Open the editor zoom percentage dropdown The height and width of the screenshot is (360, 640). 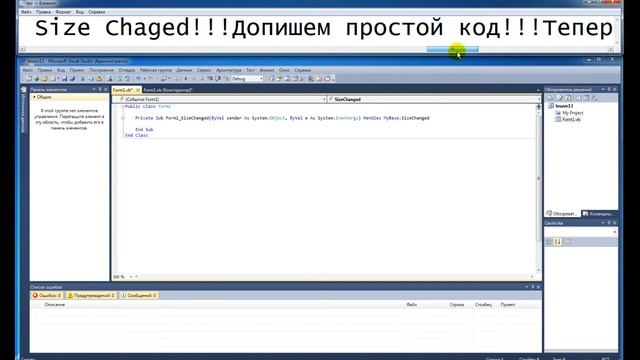click(131, 277)
